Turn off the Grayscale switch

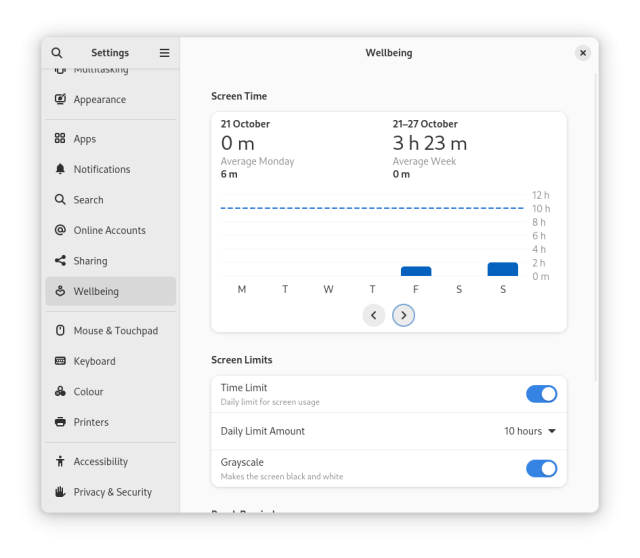pyautogui.click(x=541, y=468)
